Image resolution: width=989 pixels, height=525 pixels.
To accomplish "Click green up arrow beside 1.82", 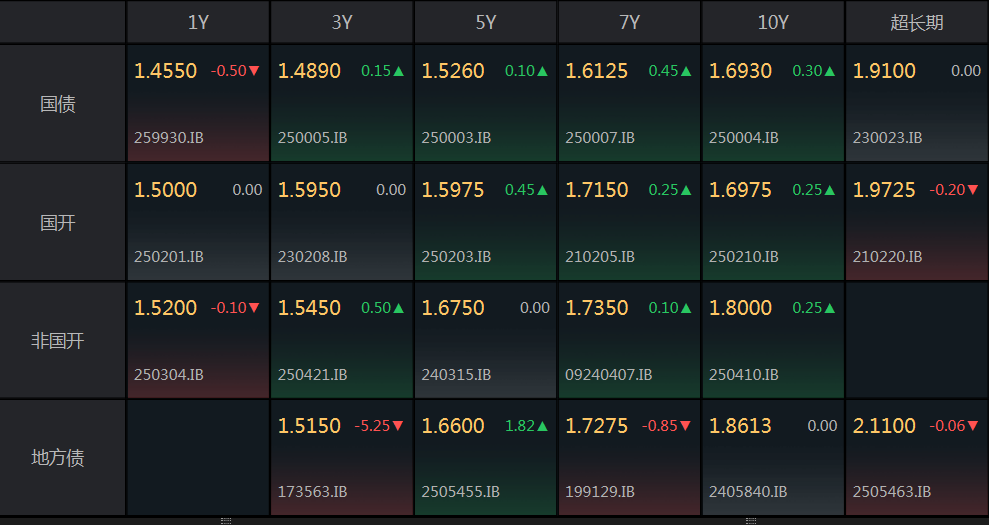I will (x=543, y=426).
